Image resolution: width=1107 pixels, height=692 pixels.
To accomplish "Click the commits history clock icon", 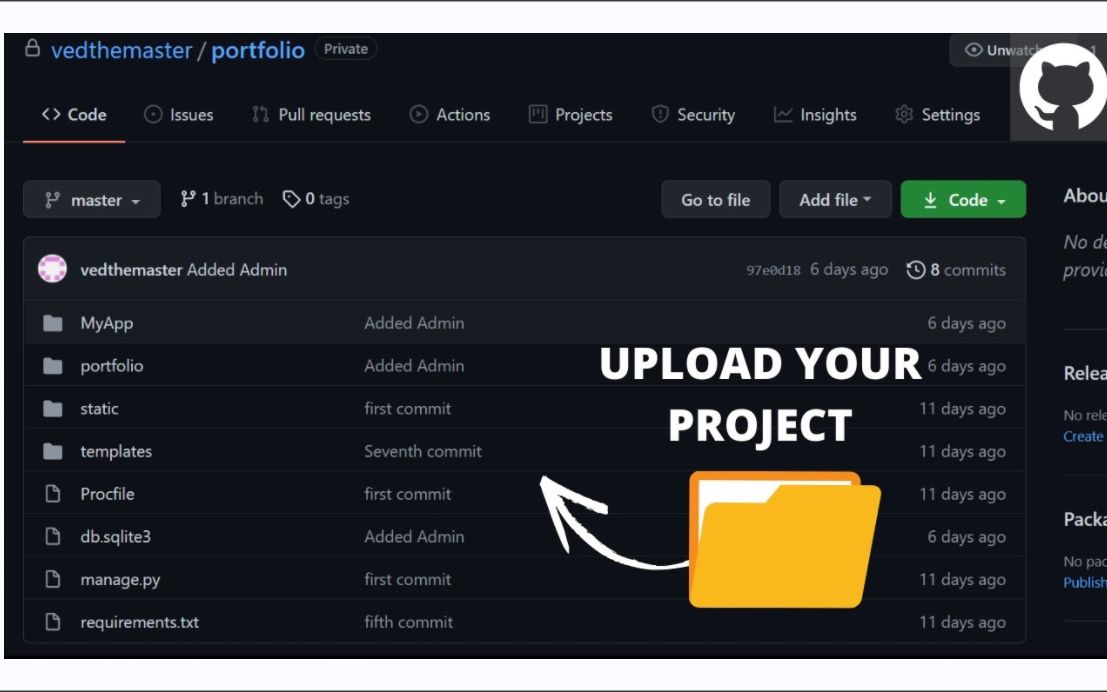I will [916, 270].
